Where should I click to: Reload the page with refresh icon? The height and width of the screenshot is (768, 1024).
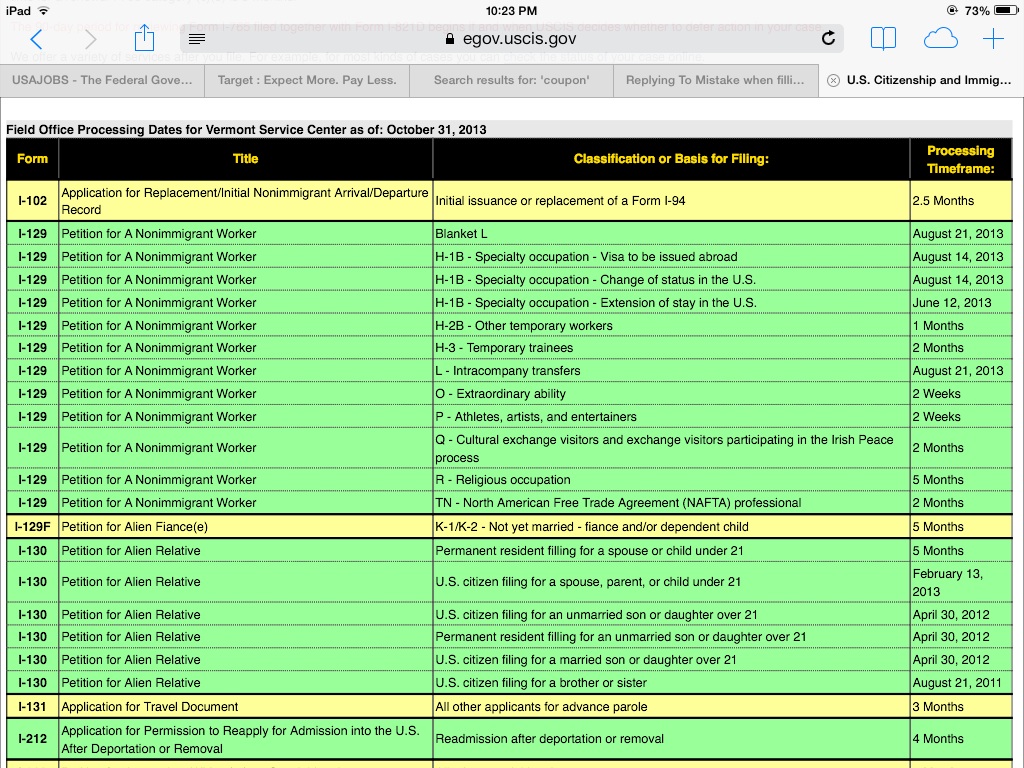coord(828,39)
